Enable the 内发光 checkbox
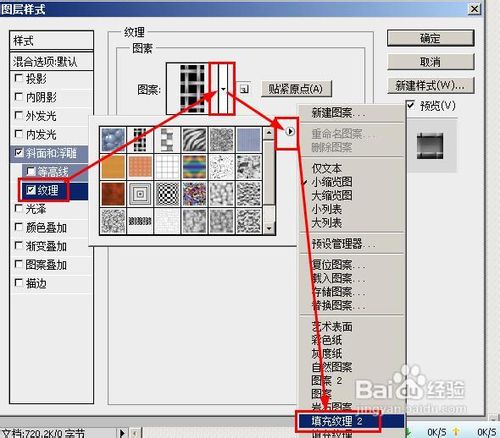Viewport: 500px width, 438px height. click(19, 134)
